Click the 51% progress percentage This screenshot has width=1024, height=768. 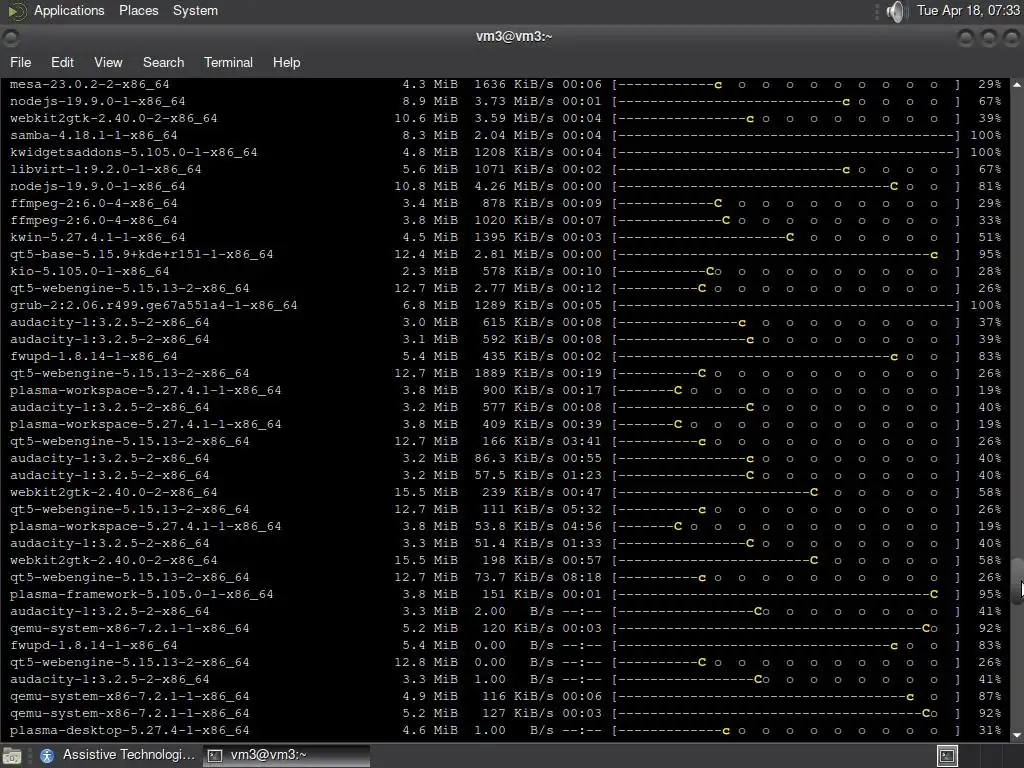click(x=989, y=237)
